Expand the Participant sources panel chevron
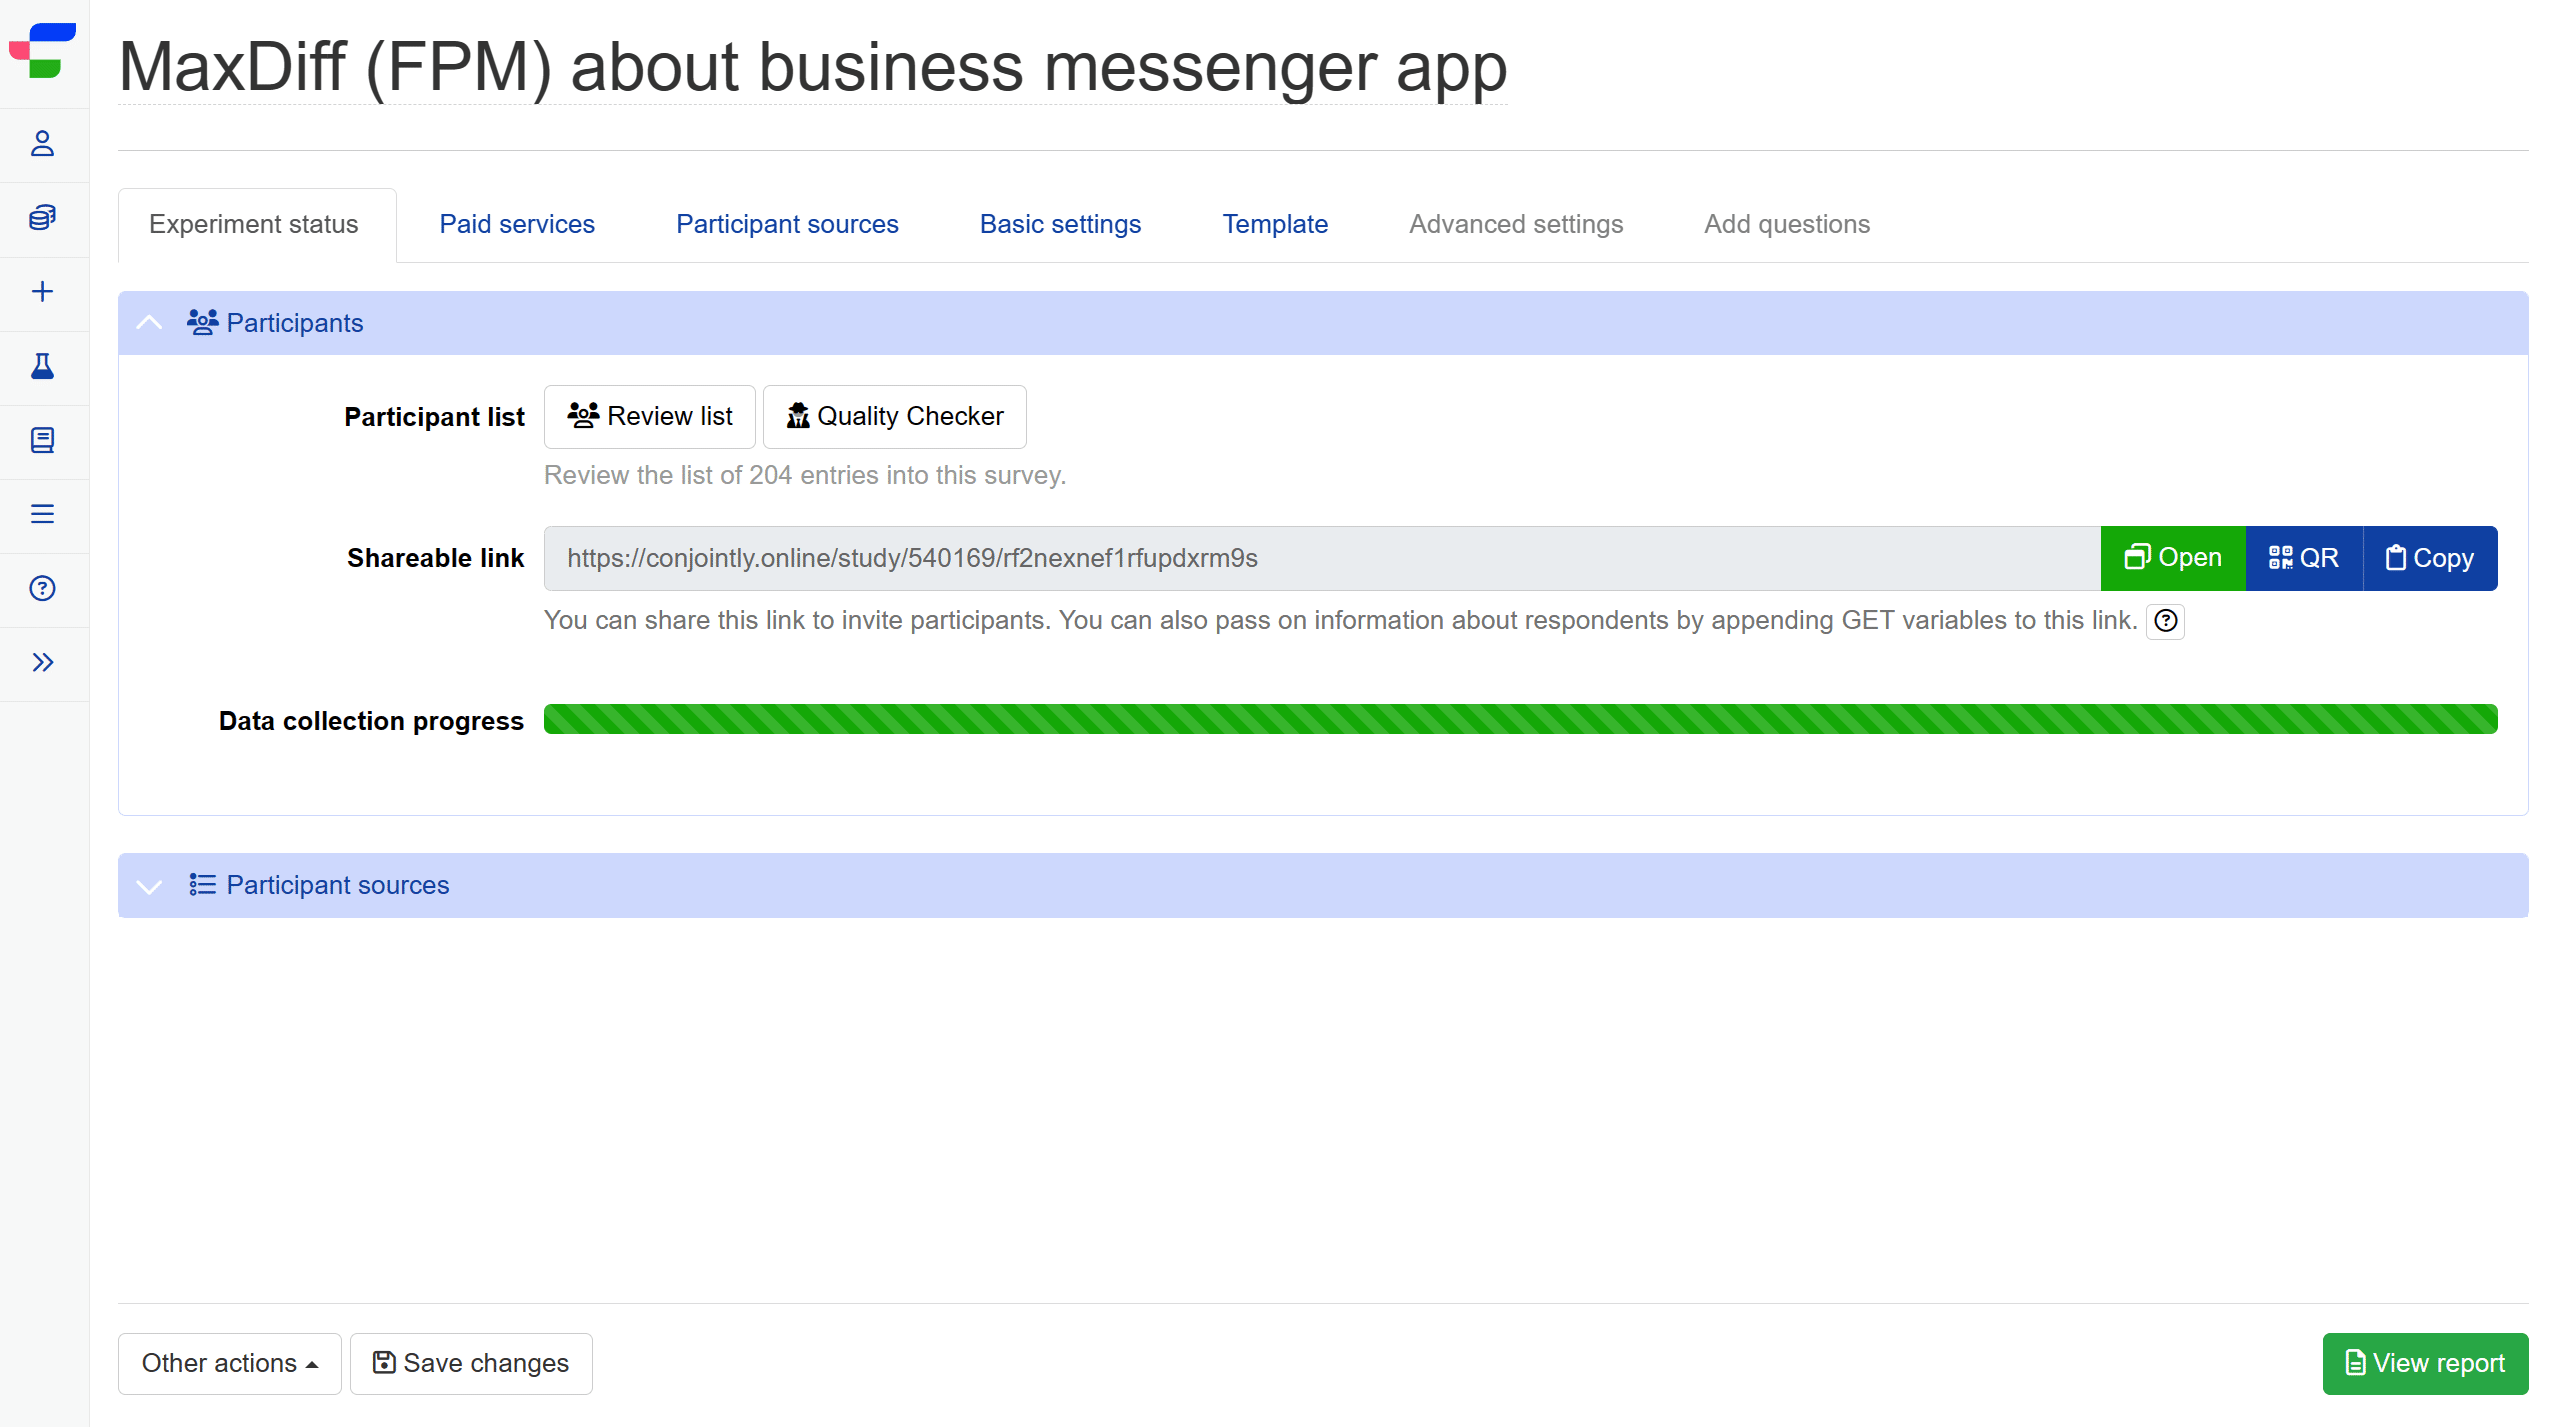This screenshot has height=1427, width=2554. 149,886
